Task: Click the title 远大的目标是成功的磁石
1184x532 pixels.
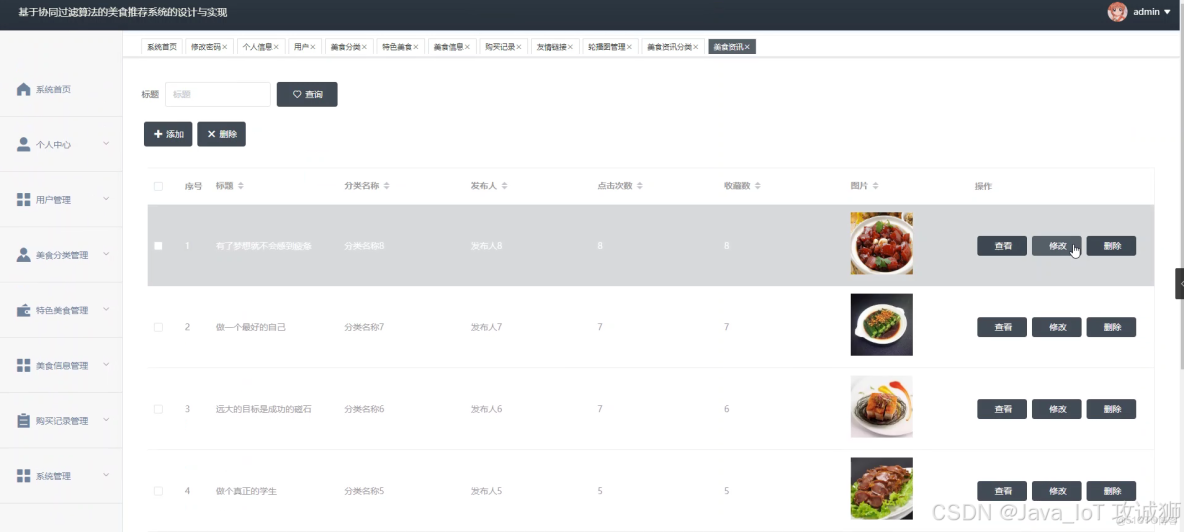Action: pyautogui.click(x=264, y=409)
